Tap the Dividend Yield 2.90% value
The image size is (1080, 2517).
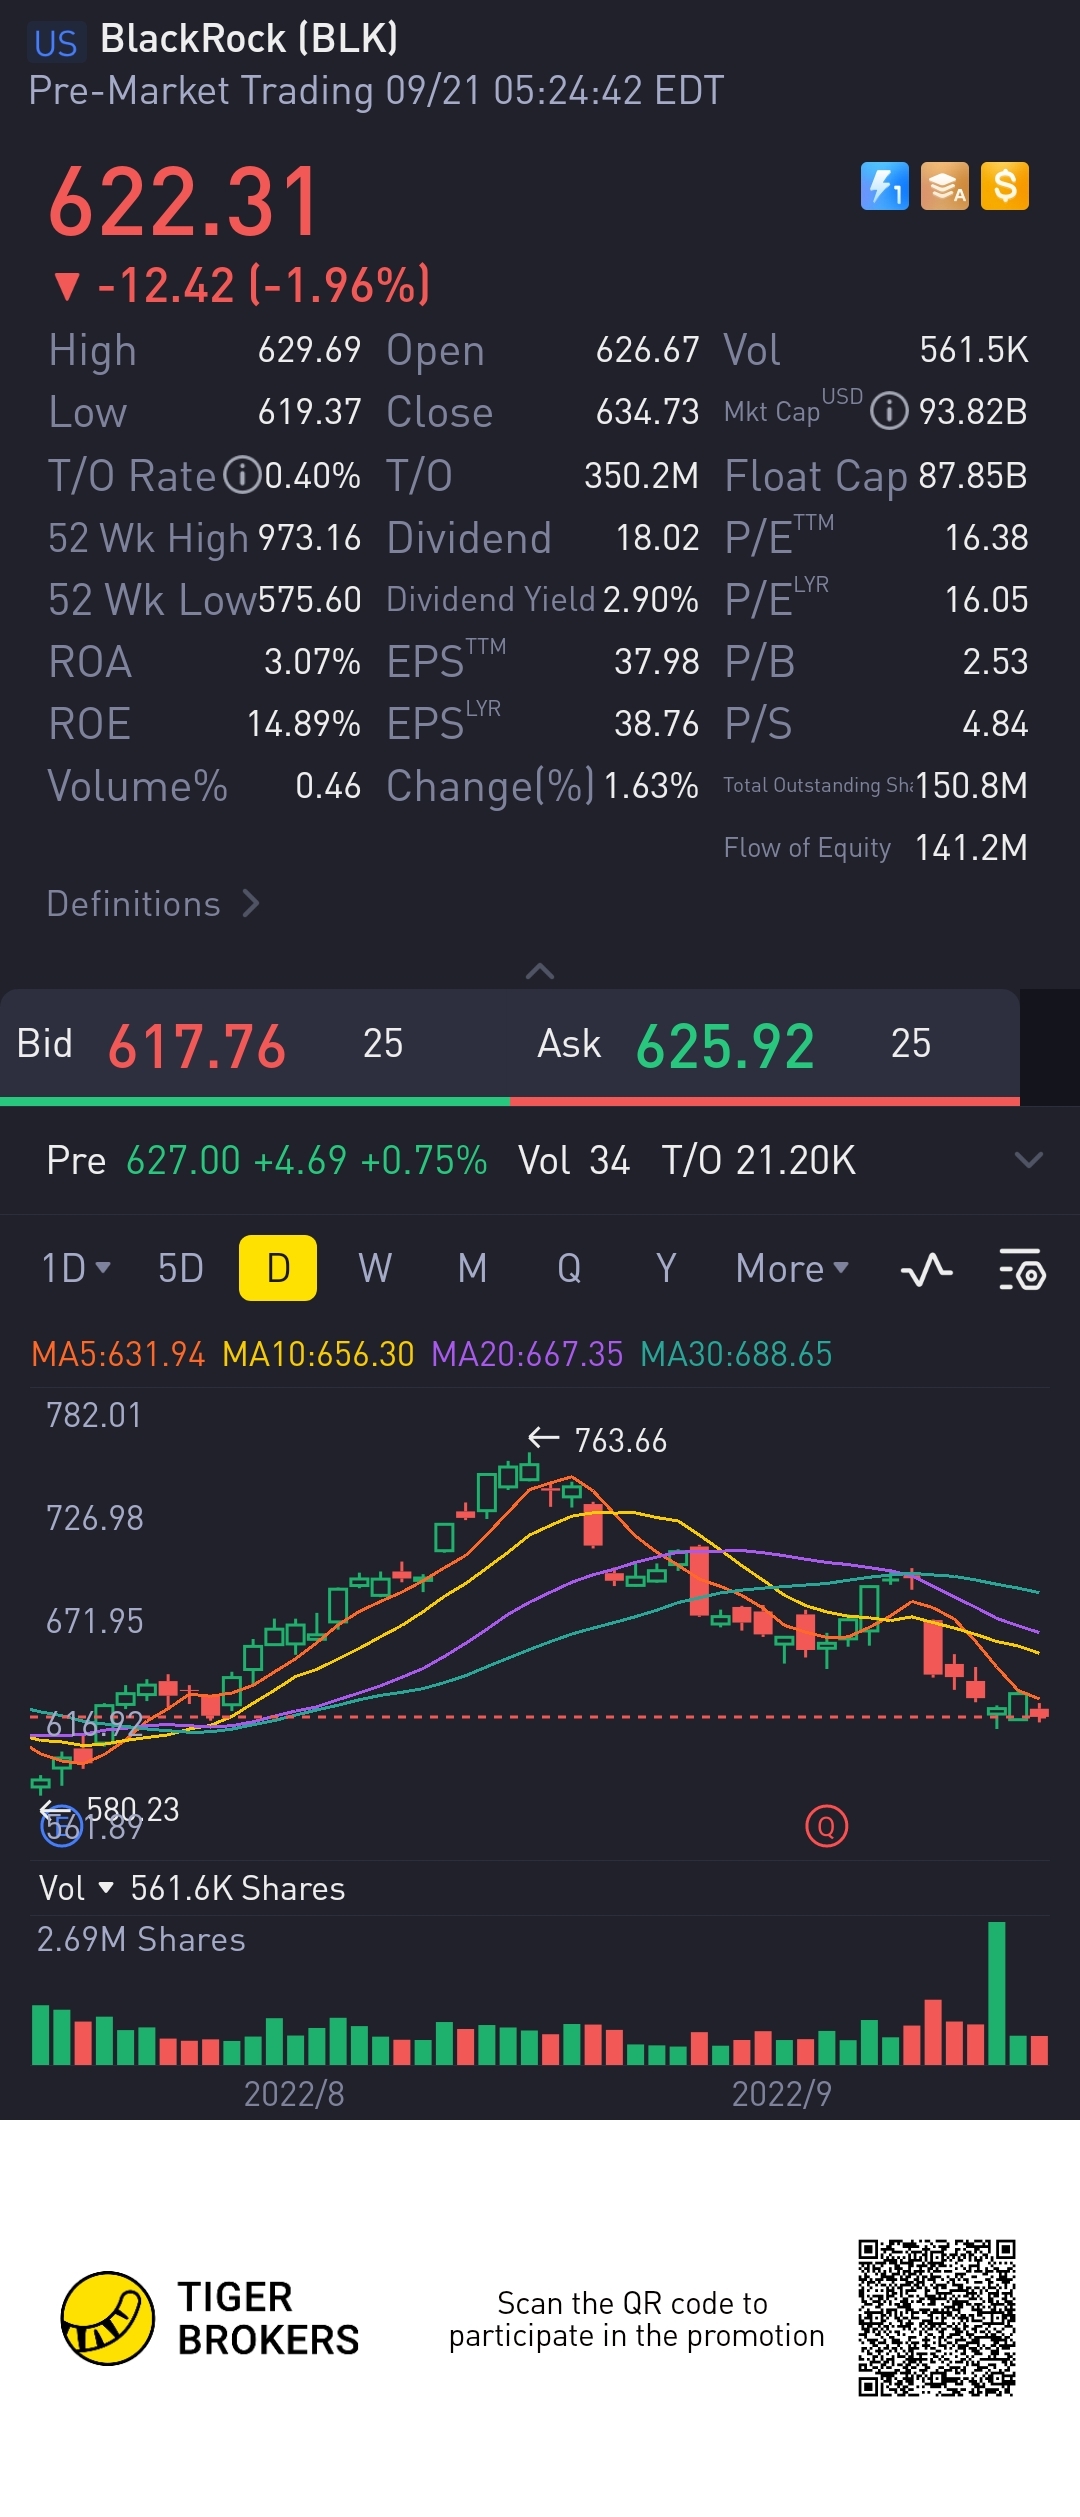[x=651, y=600]
